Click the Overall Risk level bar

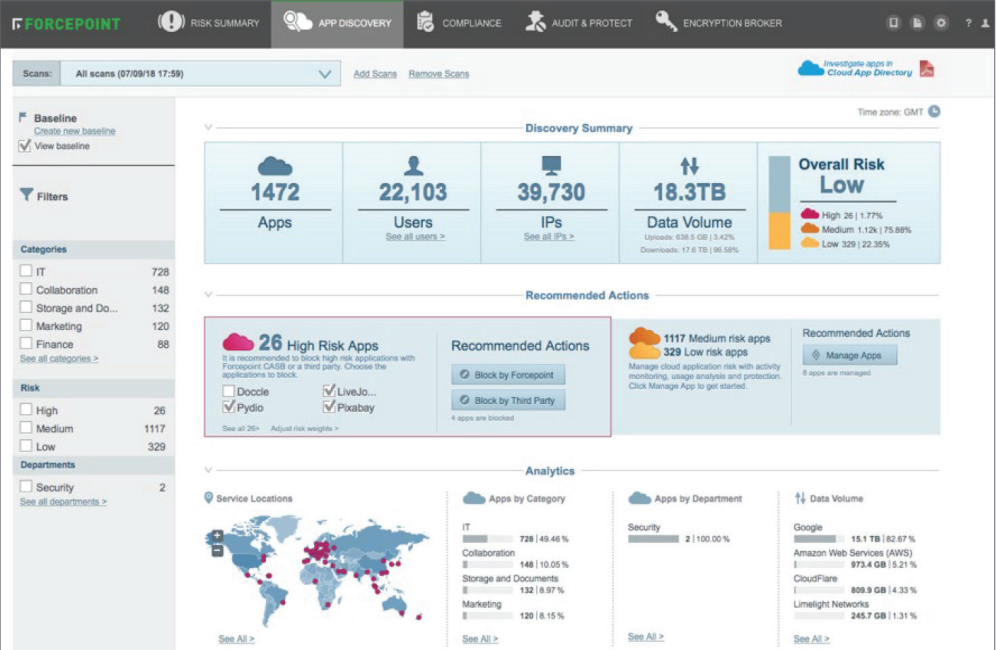[x=779, y=202]
